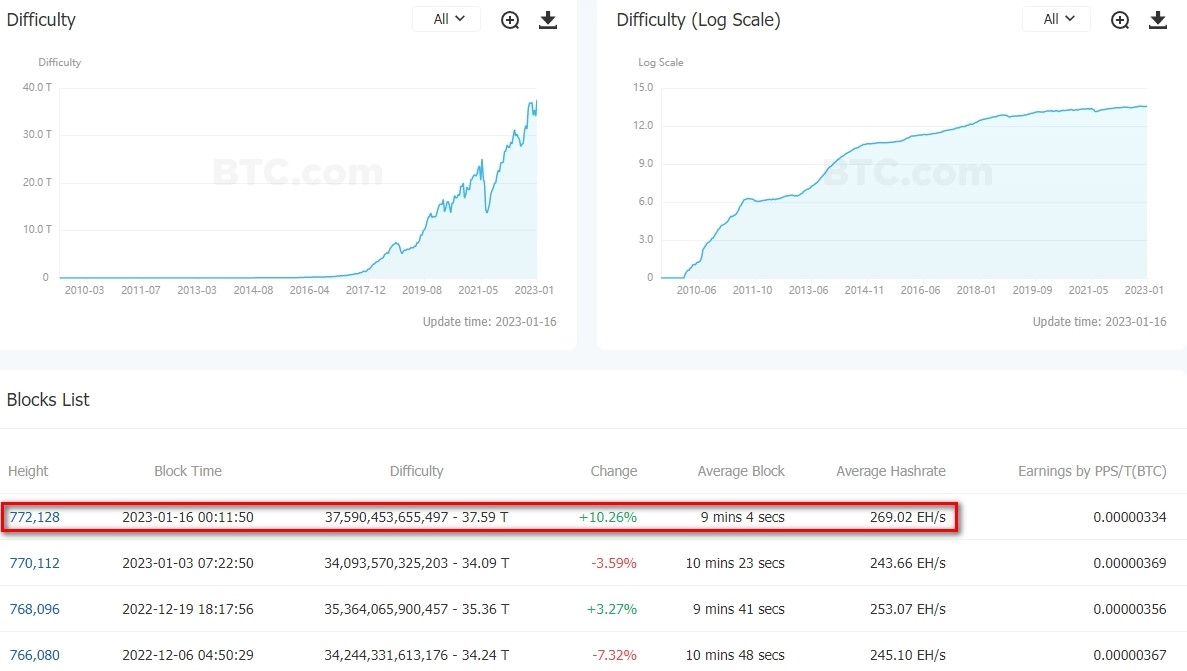Viewport: 1187px width, 671px height.
Task: Click the Average Hashrate column header
Action: point(890,471)
